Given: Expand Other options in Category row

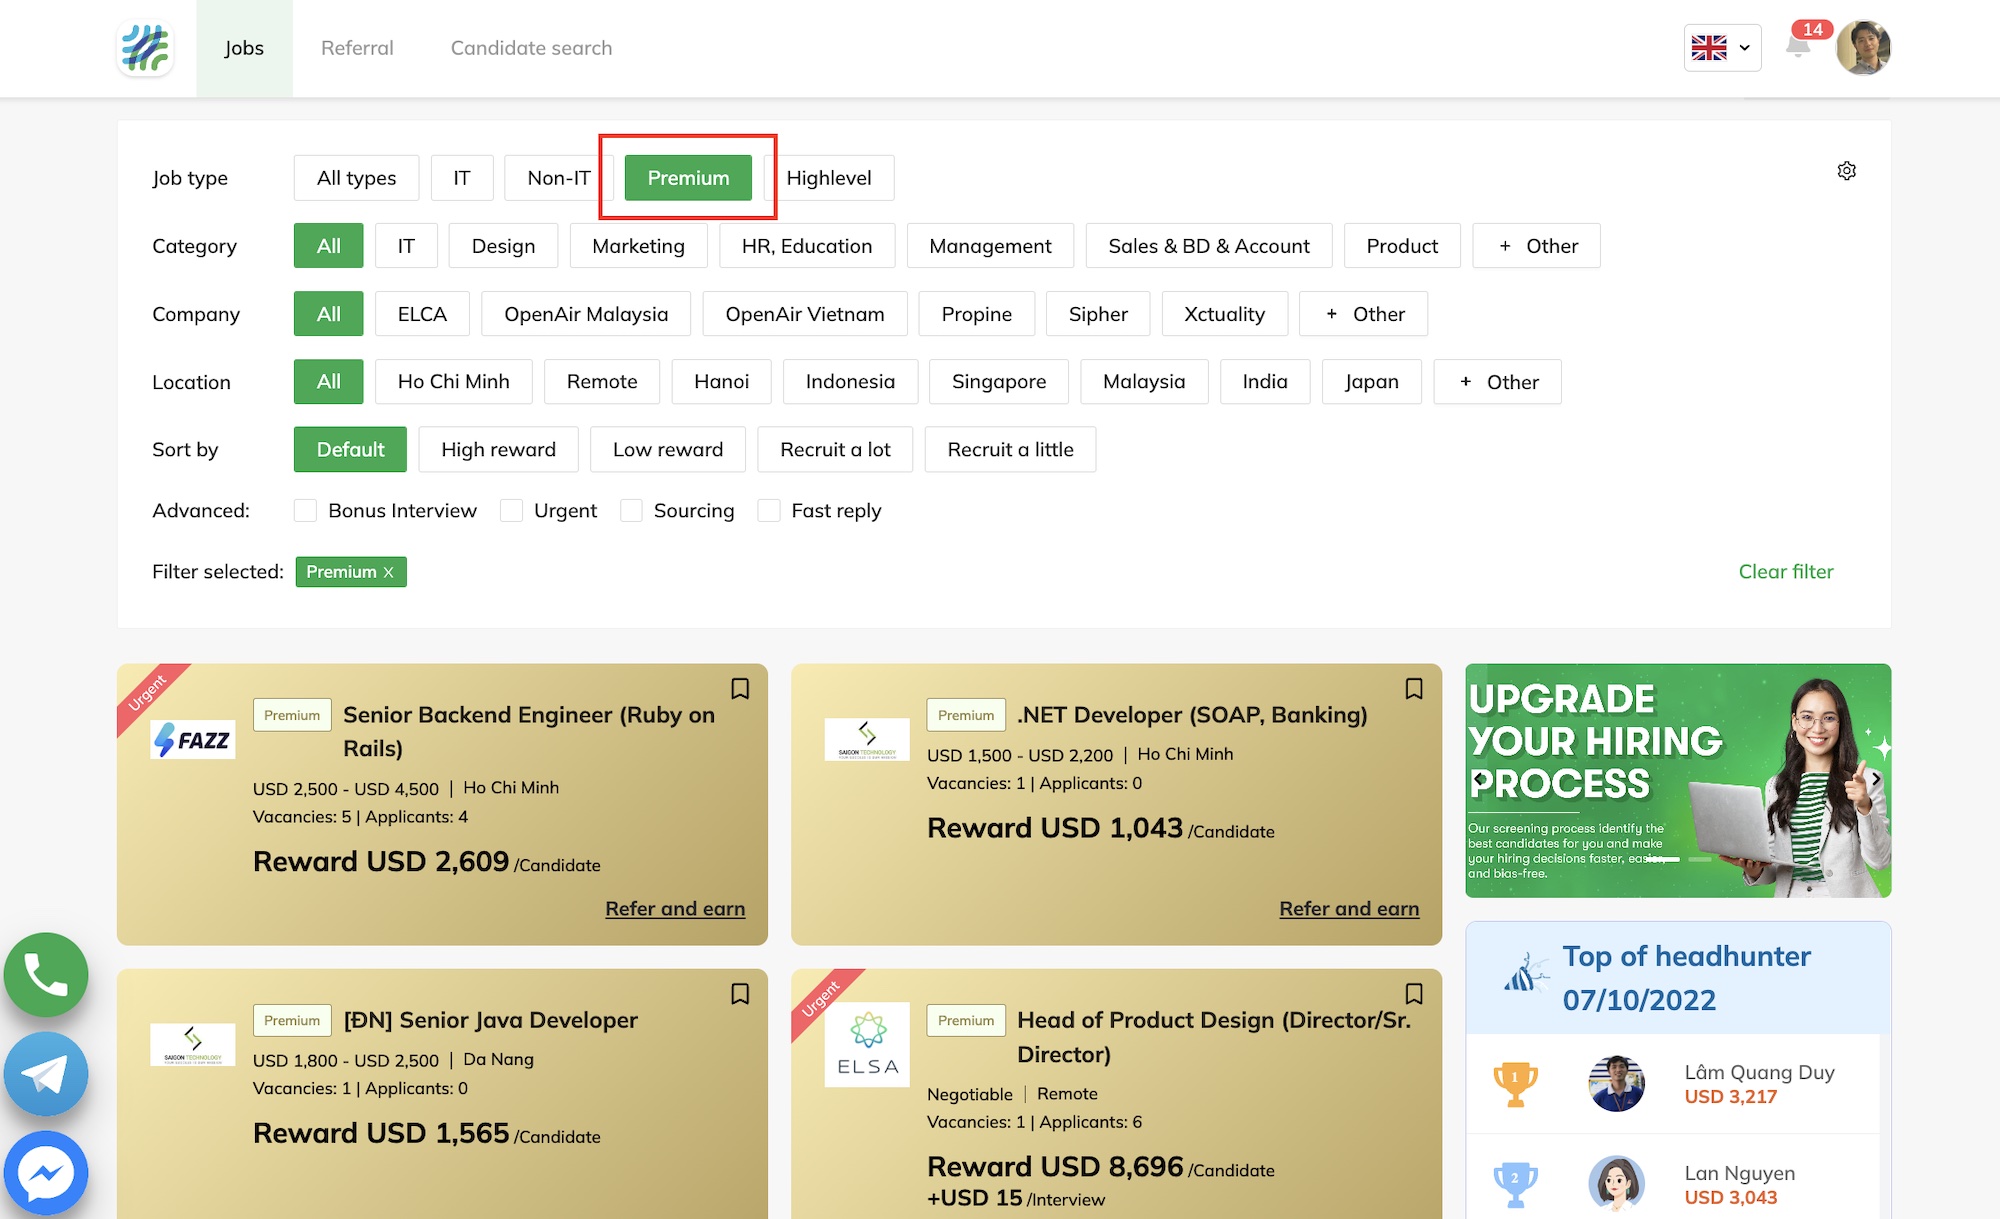Looking at the screenshot, I should (x=1536, y=246).
